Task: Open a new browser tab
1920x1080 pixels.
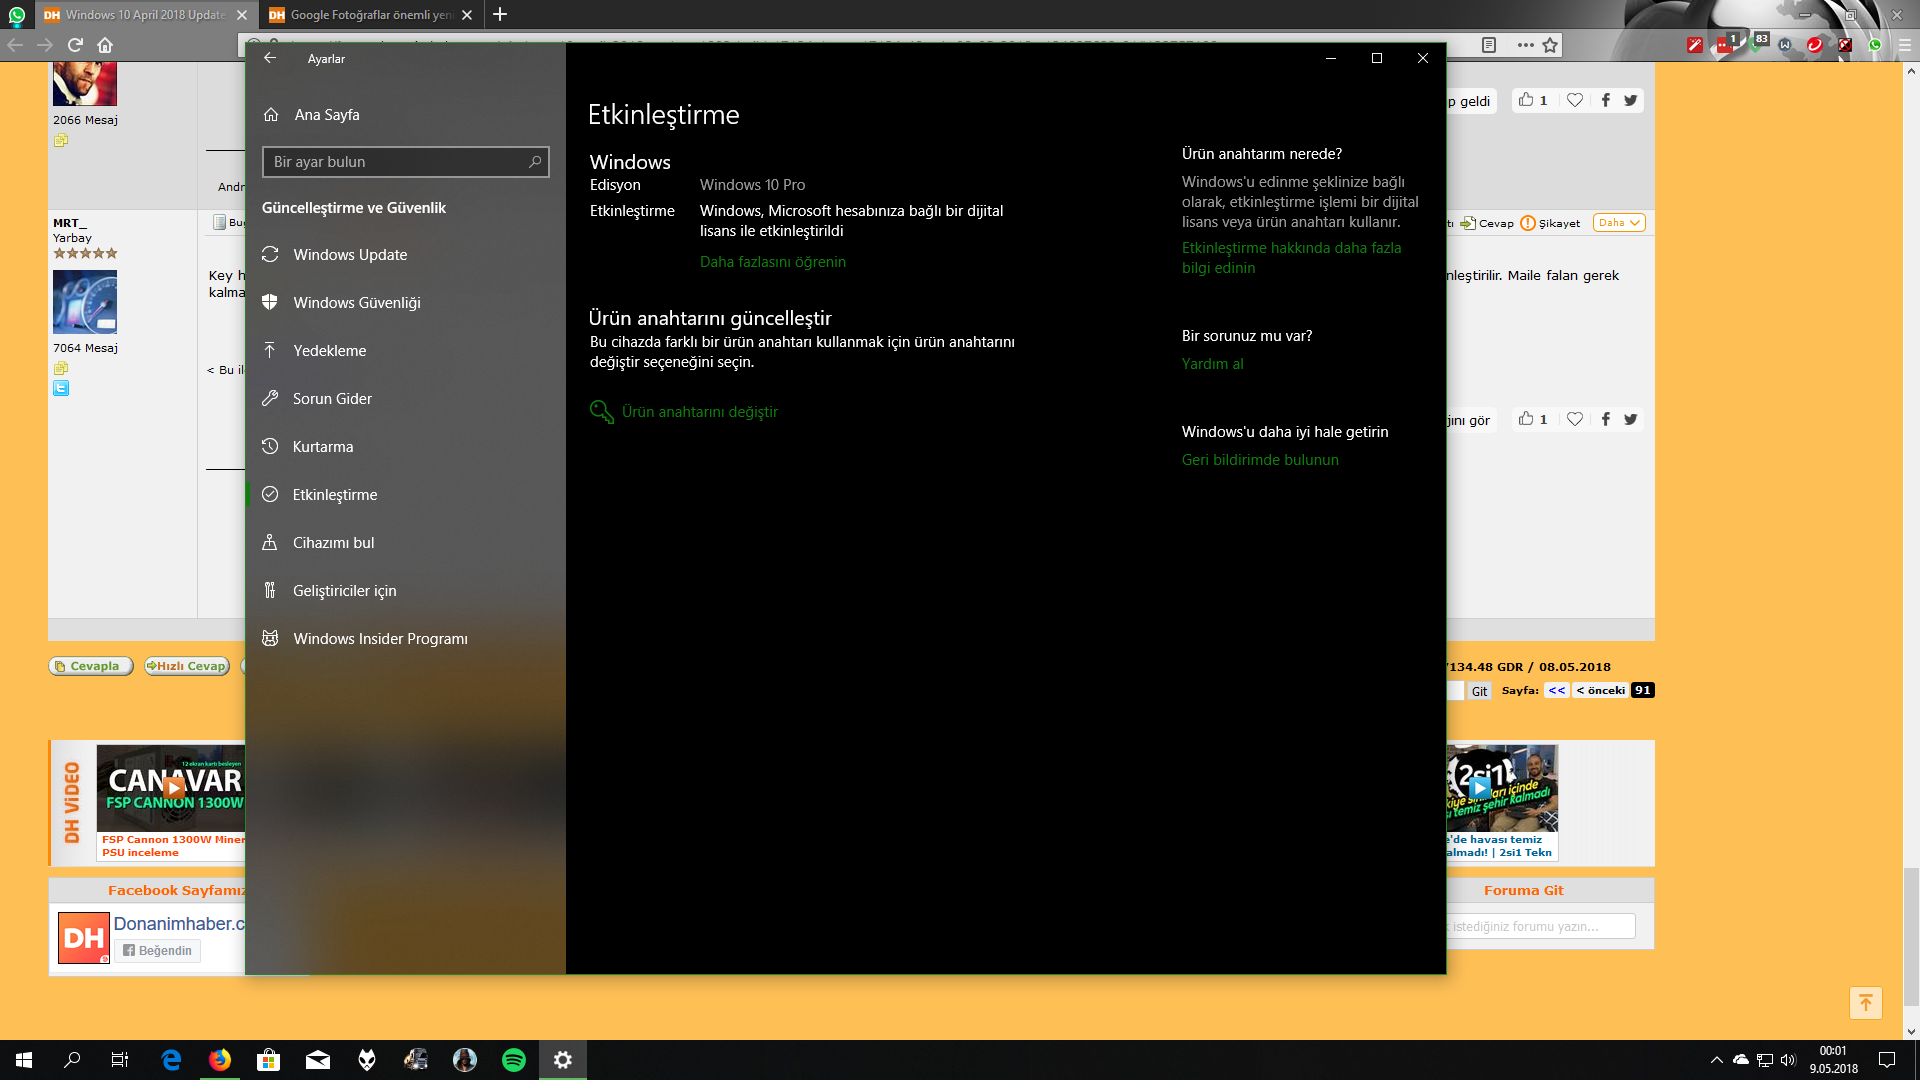Action: tap(500, 14)
